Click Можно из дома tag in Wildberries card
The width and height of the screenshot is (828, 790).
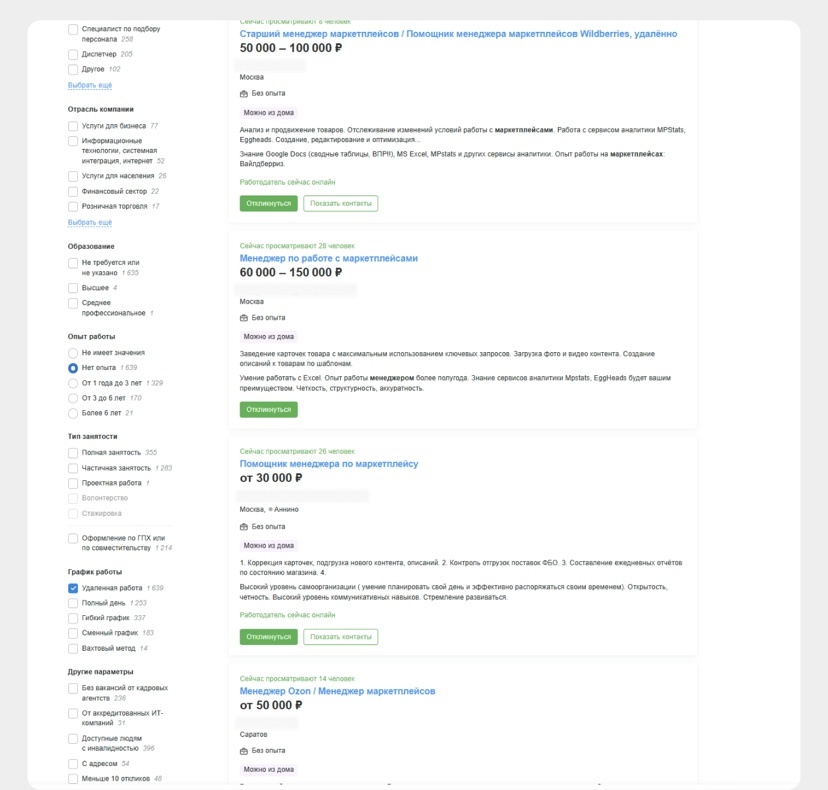pyautogui.click(x=269, y=112)
